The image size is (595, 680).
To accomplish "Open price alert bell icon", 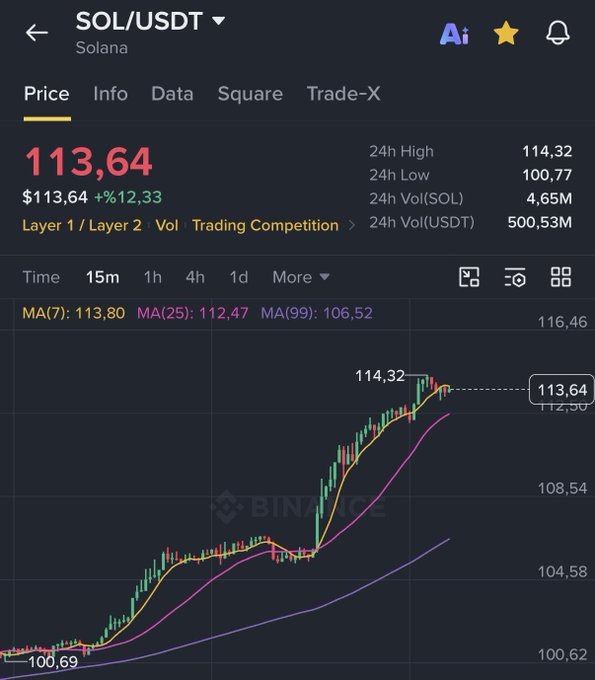I will pos(558,33).
